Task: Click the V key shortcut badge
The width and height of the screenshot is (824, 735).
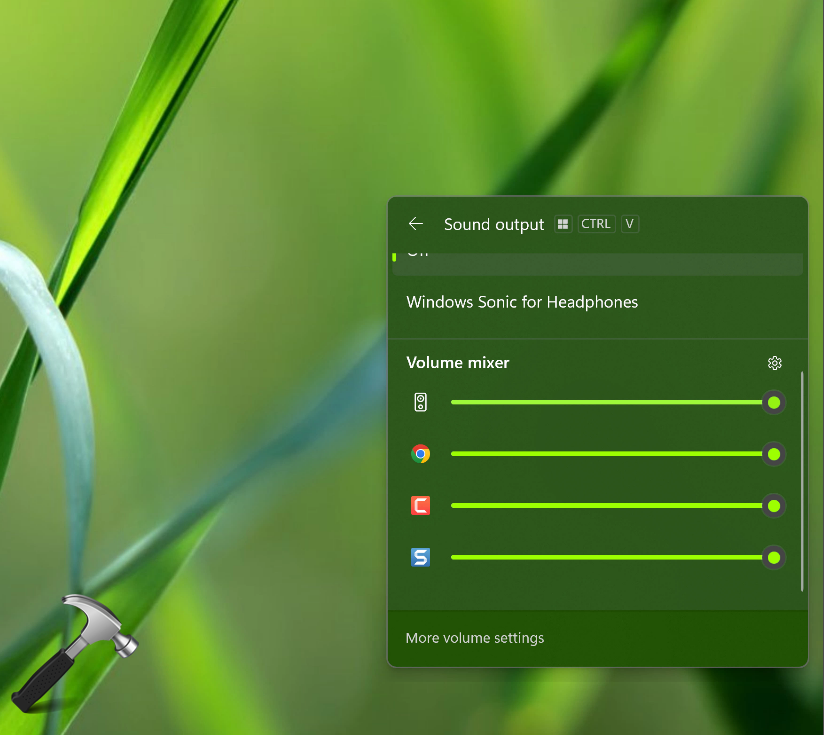Action: [x=629, y=224]
